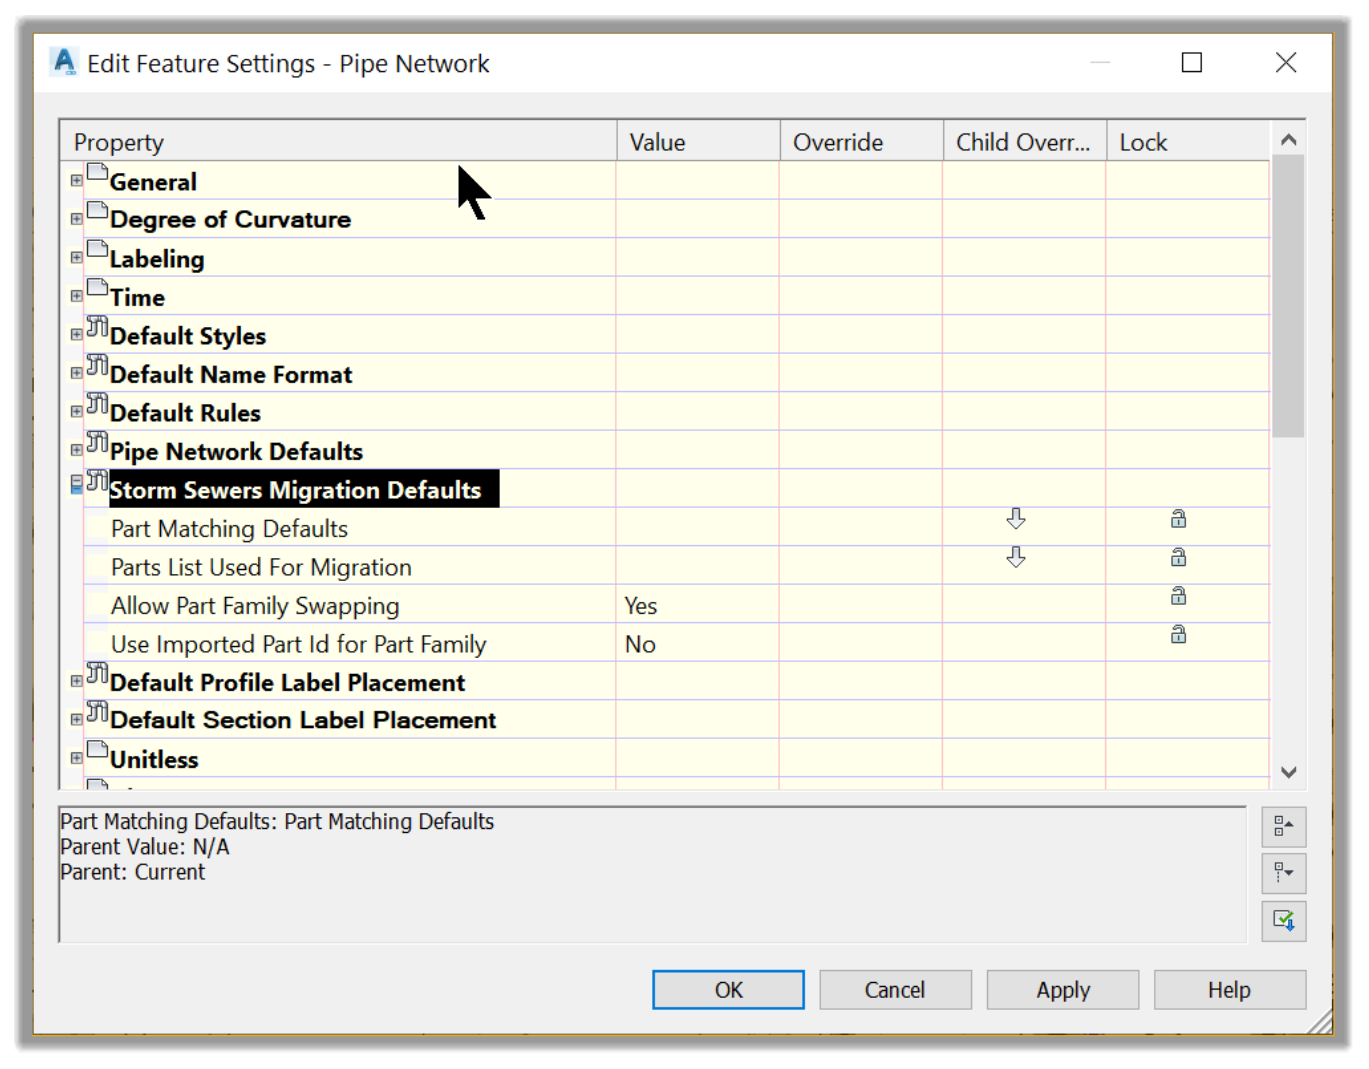
Task: Click the Degree of Curvature page icon
Action: (x=97, y=210)
